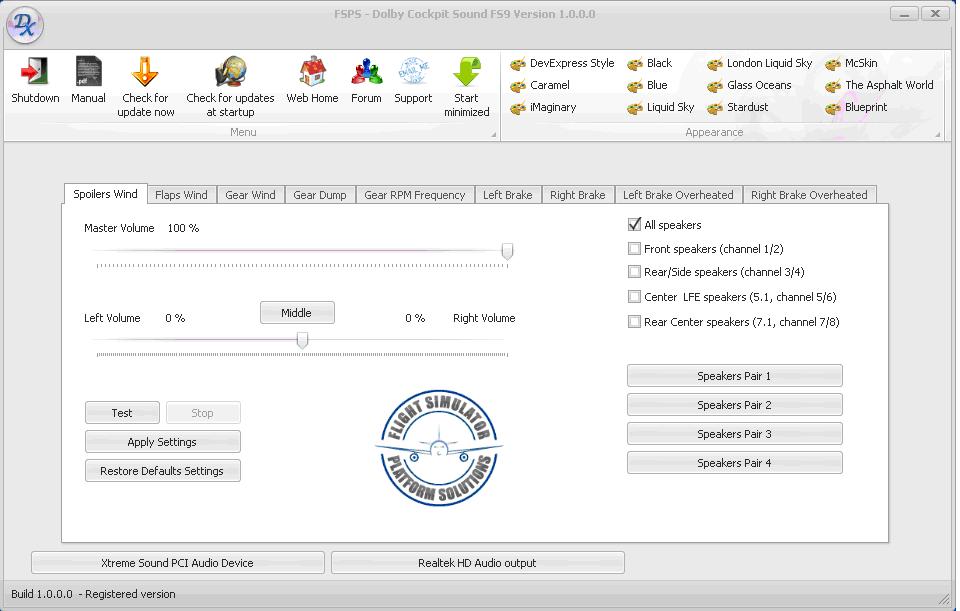Click Speakers Pair 4 button
Image resolution: width=960 pixels, height=611 pixels.
coord(734,463)
